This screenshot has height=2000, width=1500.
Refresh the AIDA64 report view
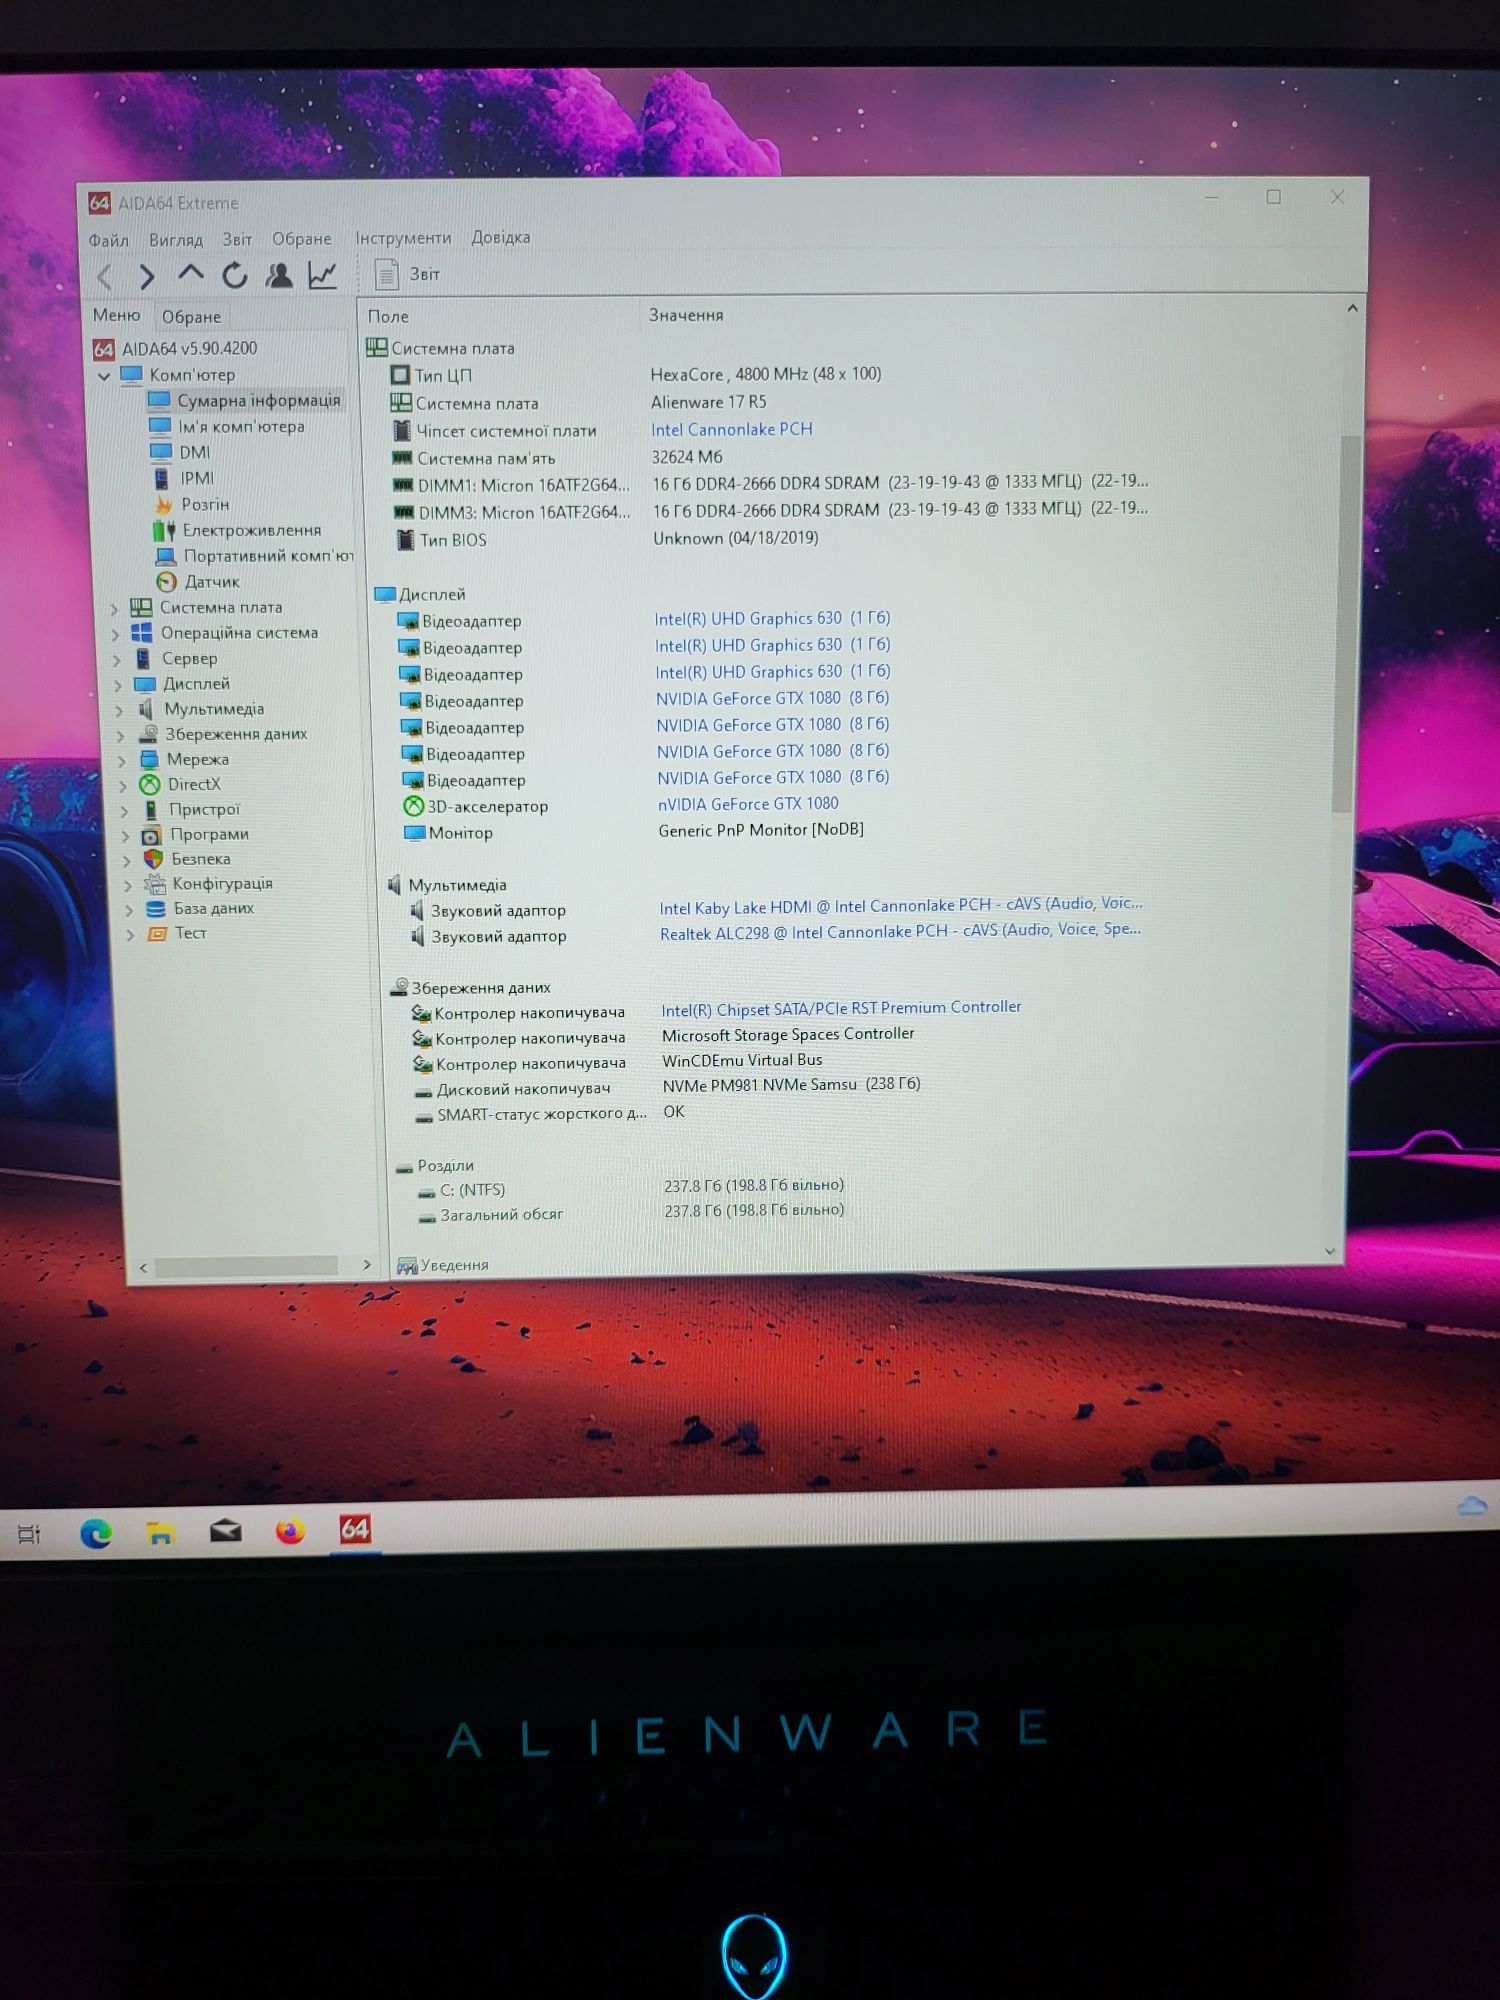pyautogui.click(x=234, y=275)
